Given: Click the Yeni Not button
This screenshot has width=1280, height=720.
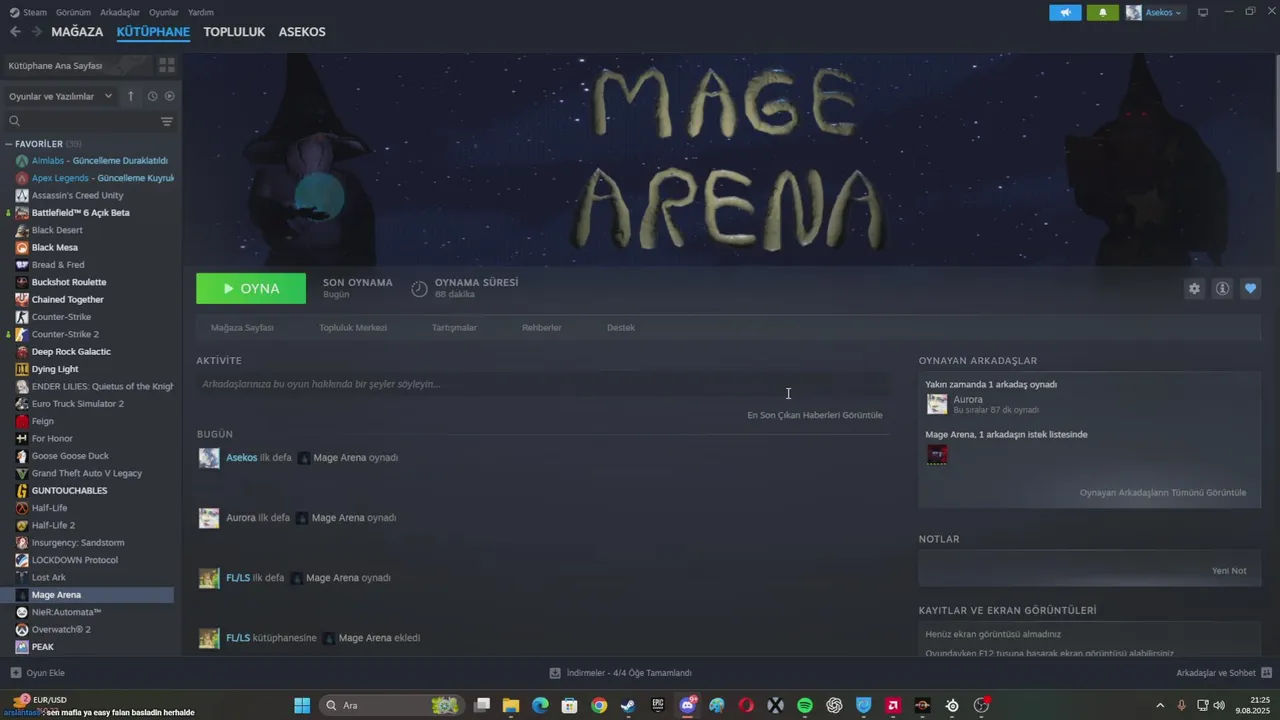Looking at the screenshot, I should click(1229, 570).
